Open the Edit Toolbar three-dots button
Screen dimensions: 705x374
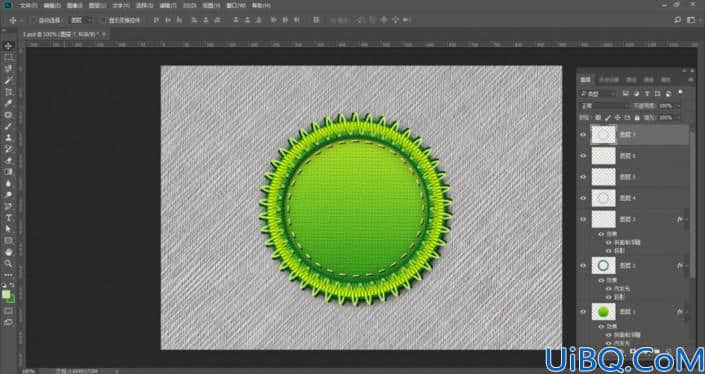(x=9, y=275)
